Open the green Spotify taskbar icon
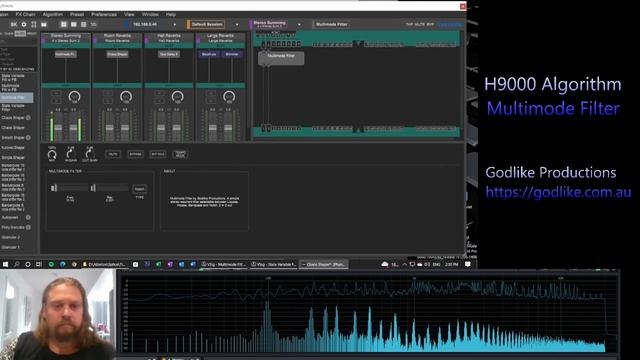The width and height of the screenshot is (640, 360). pyautogui.click(x=51, y=264)
